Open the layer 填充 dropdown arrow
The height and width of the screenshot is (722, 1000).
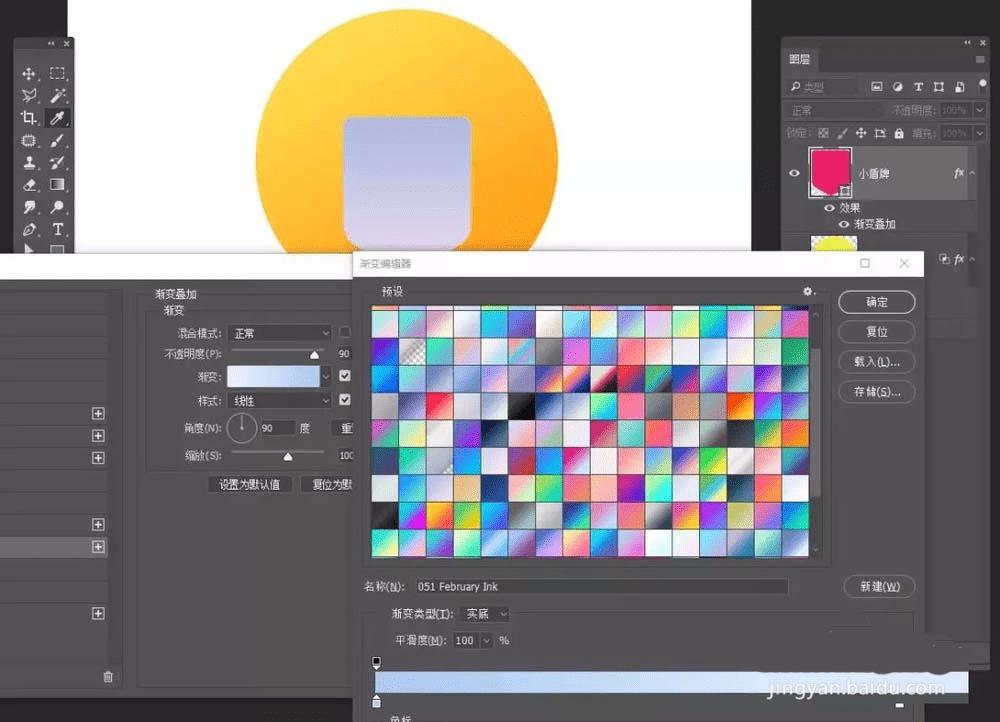(980, 133)
